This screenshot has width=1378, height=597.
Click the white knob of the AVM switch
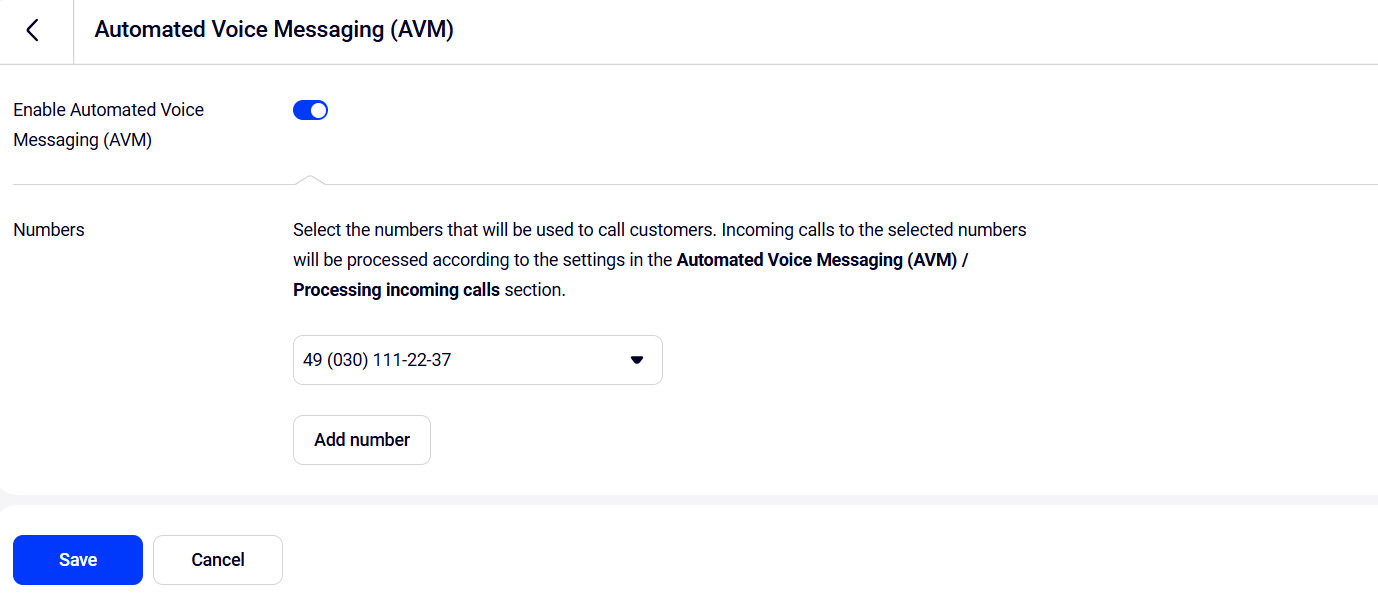click(x=318, y=110)
